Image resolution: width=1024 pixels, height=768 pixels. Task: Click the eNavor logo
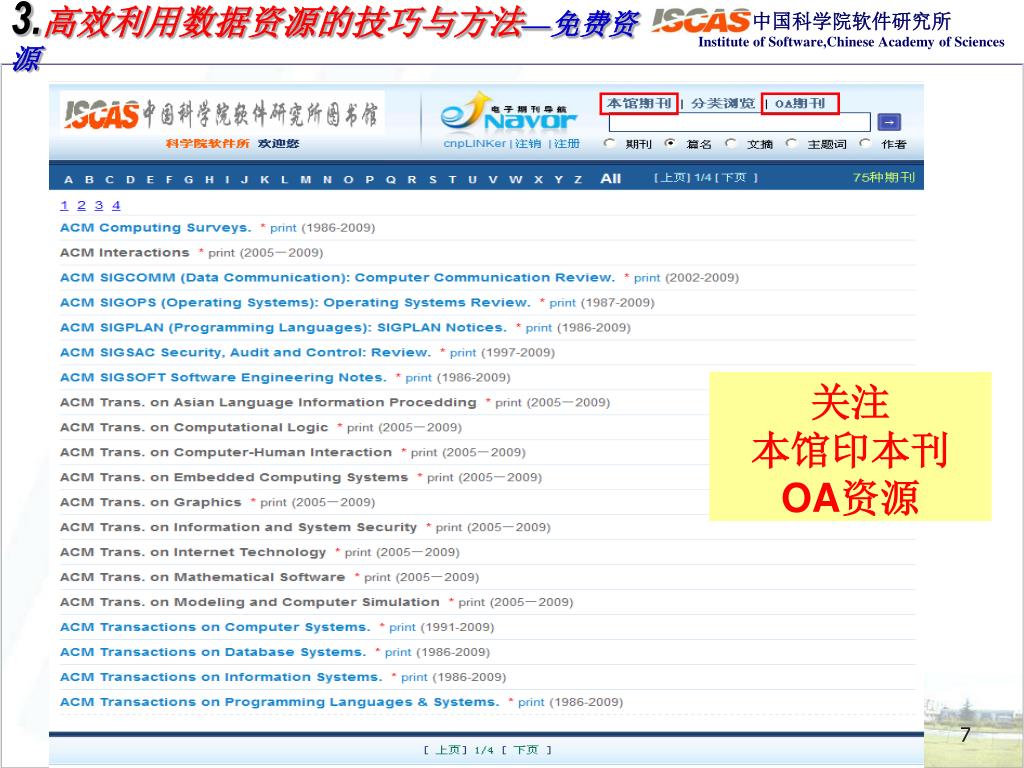(509, 112)
